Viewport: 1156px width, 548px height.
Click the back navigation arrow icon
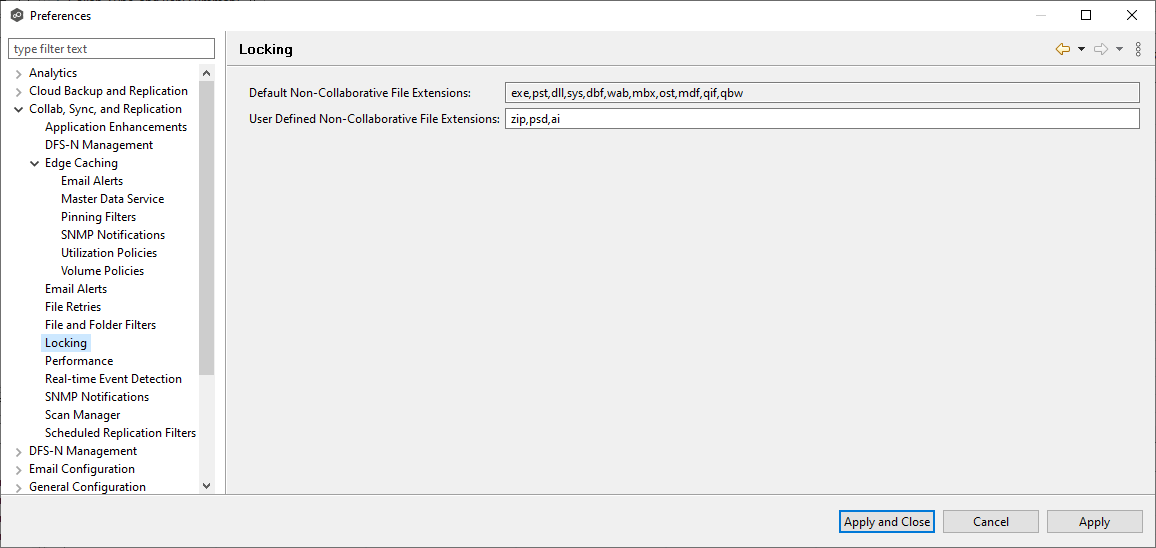(1062, 49)
